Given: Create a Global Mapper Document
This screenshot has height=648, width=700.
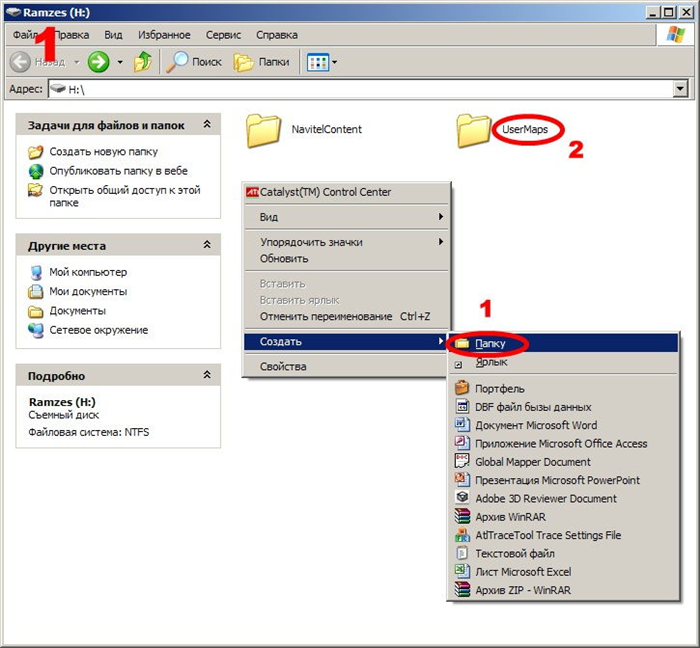Looking at the screenshot, I should click(x=563, y=462).
